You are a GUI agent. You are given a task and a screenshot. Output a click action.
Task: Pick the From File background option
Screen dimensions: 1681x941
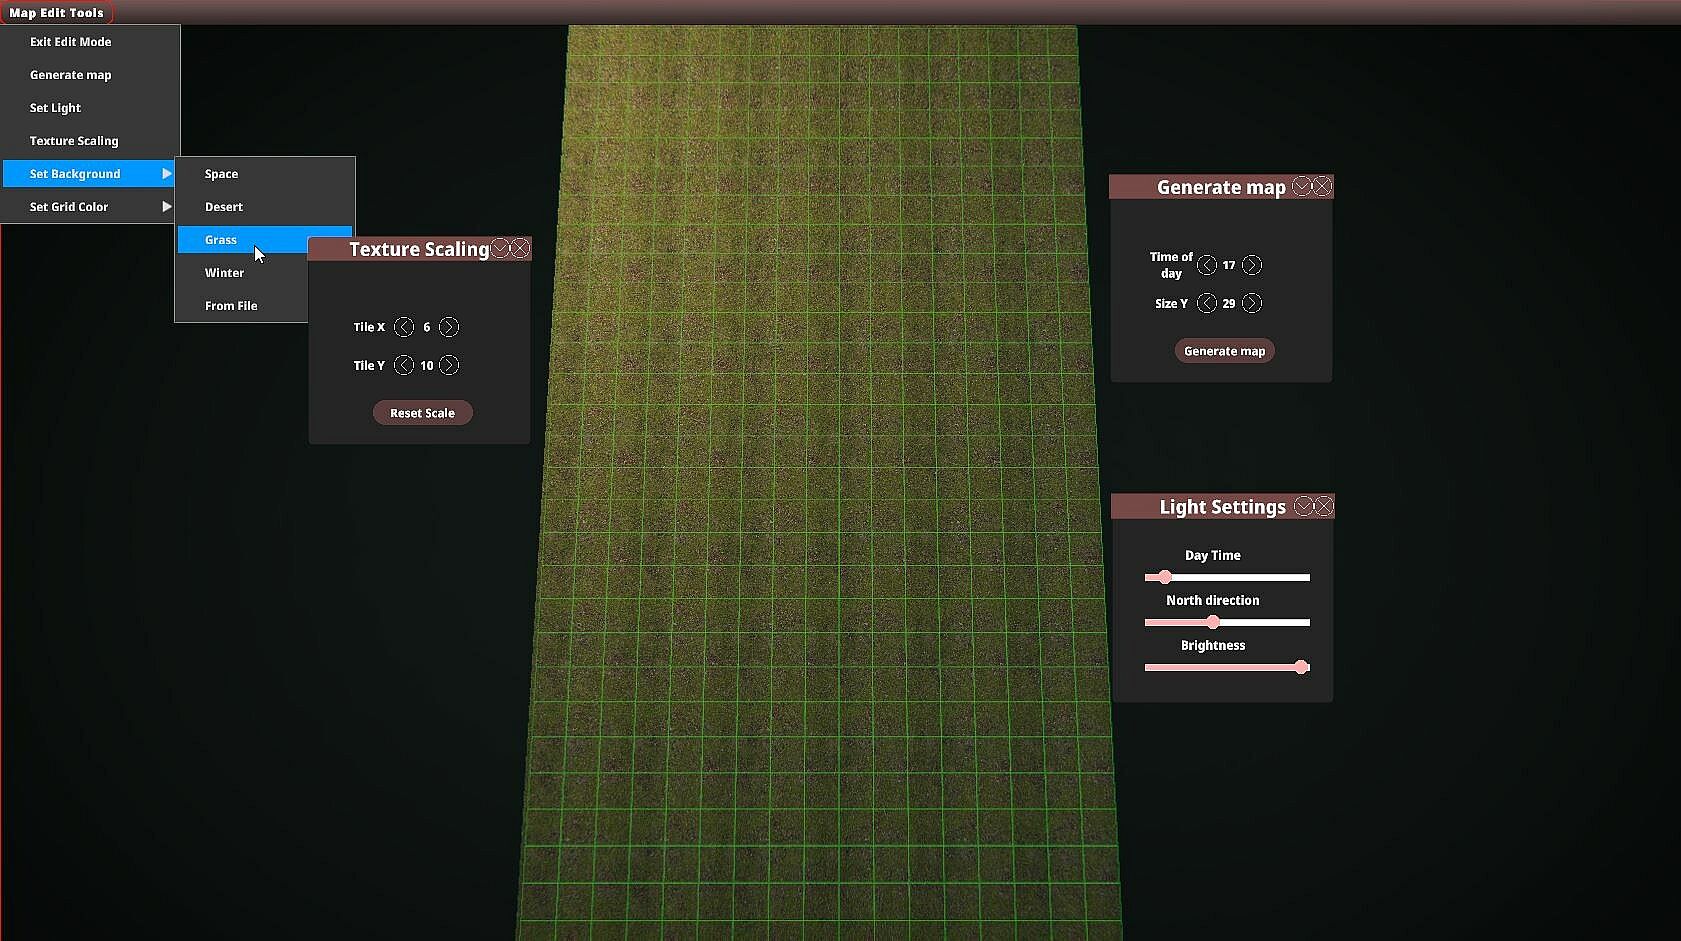point(242,306)
